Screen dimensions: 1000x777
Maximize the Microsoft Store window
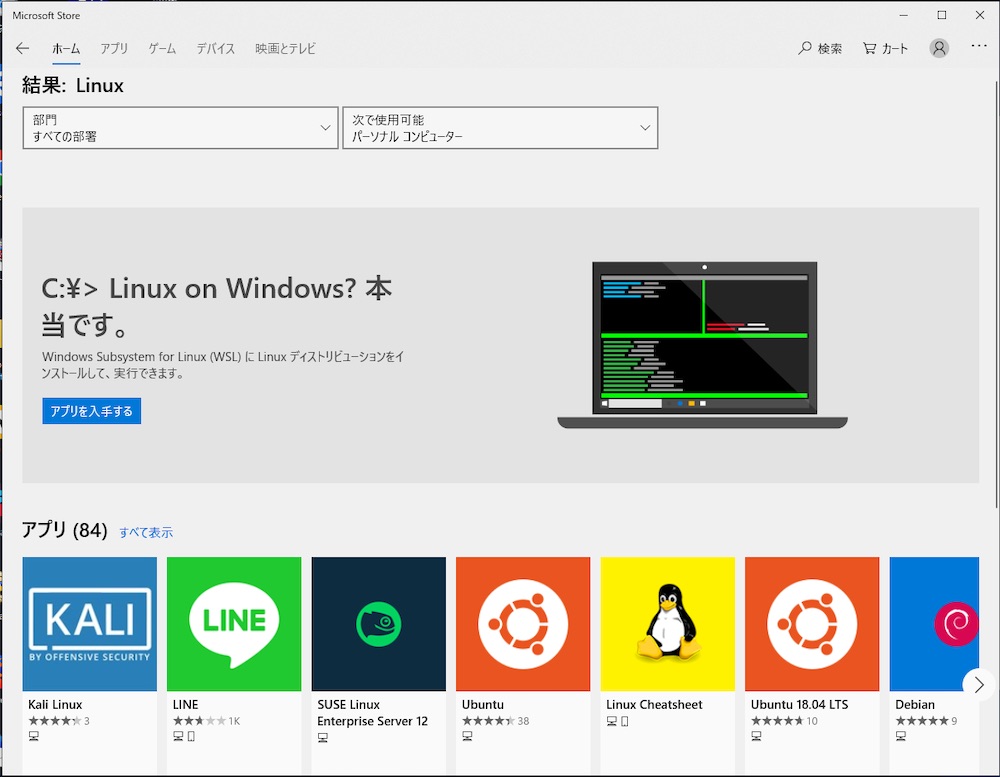click(941, 15)
